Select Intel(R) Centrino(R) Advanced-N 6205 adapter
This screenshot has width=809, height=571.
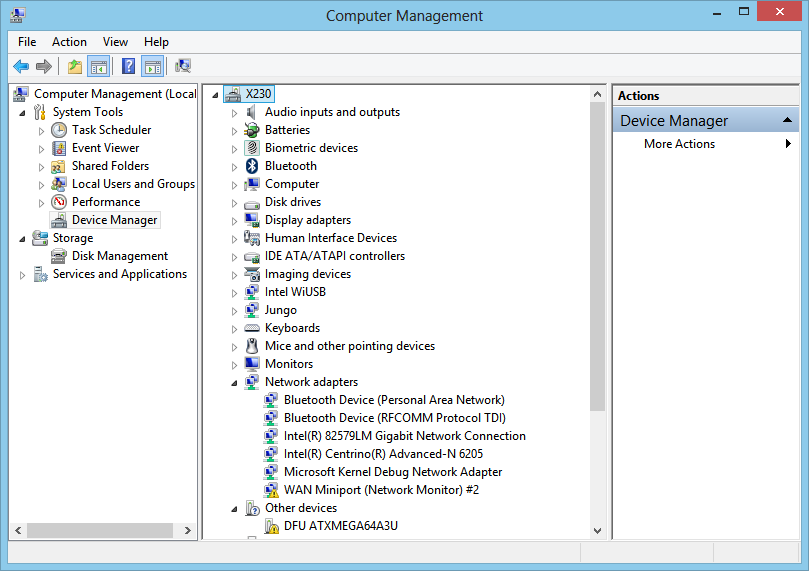(x=383, y=454)
